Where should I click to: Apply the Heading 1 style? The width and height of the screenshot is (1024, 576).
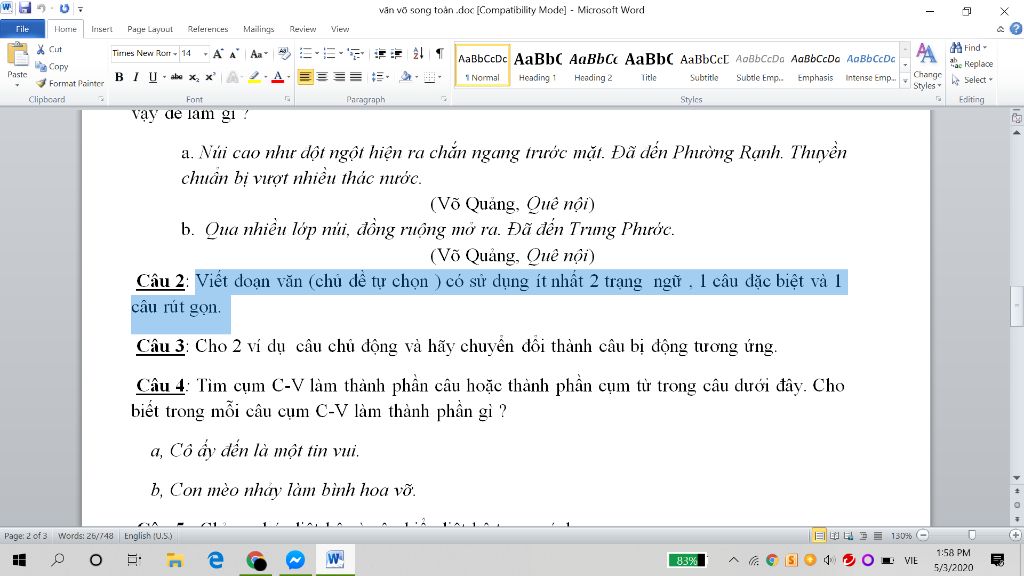click(x=537, y=65)
